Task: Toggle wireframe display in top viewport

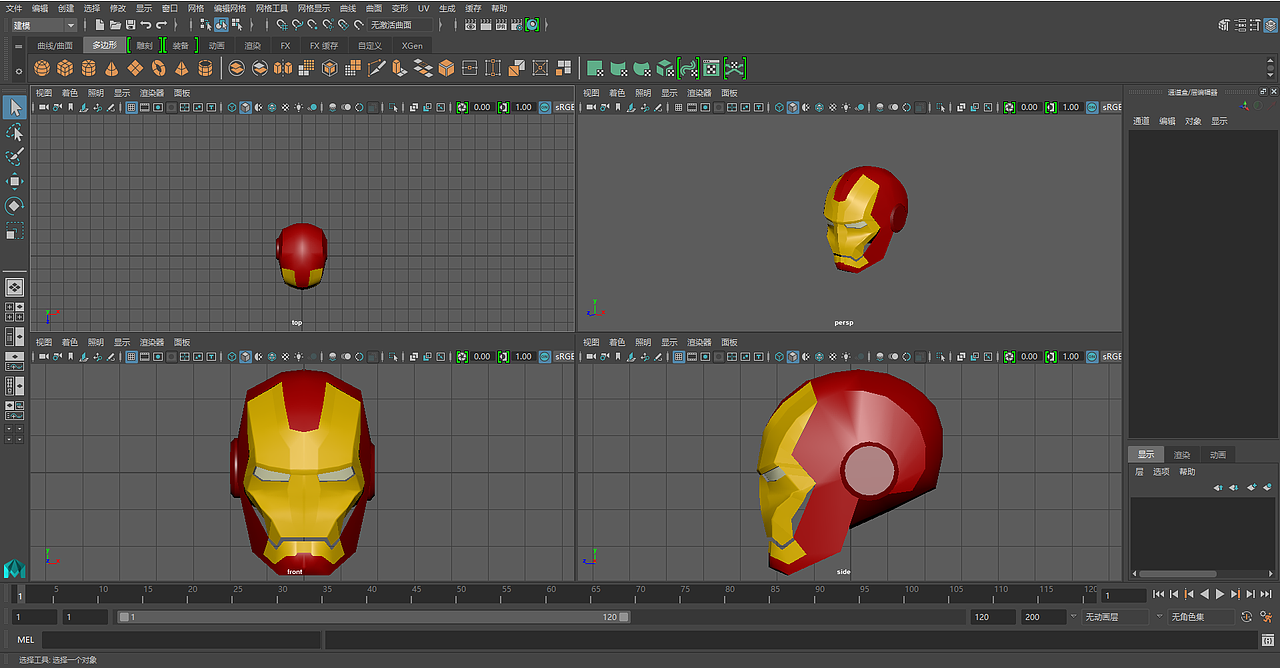Action: click(x=232, y=107)
